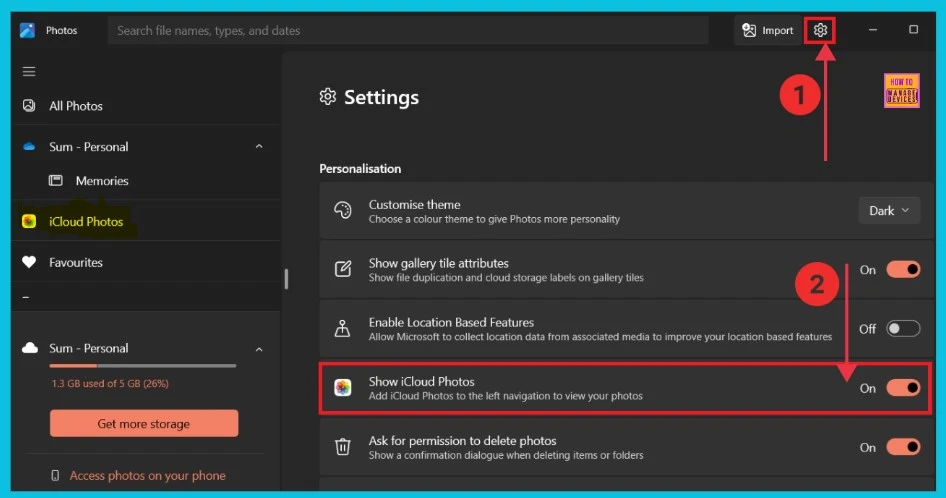Viewport: 946px width, 498px height.
Task: Enable Location Based Features switch
Action: click(x=903, y=328)
